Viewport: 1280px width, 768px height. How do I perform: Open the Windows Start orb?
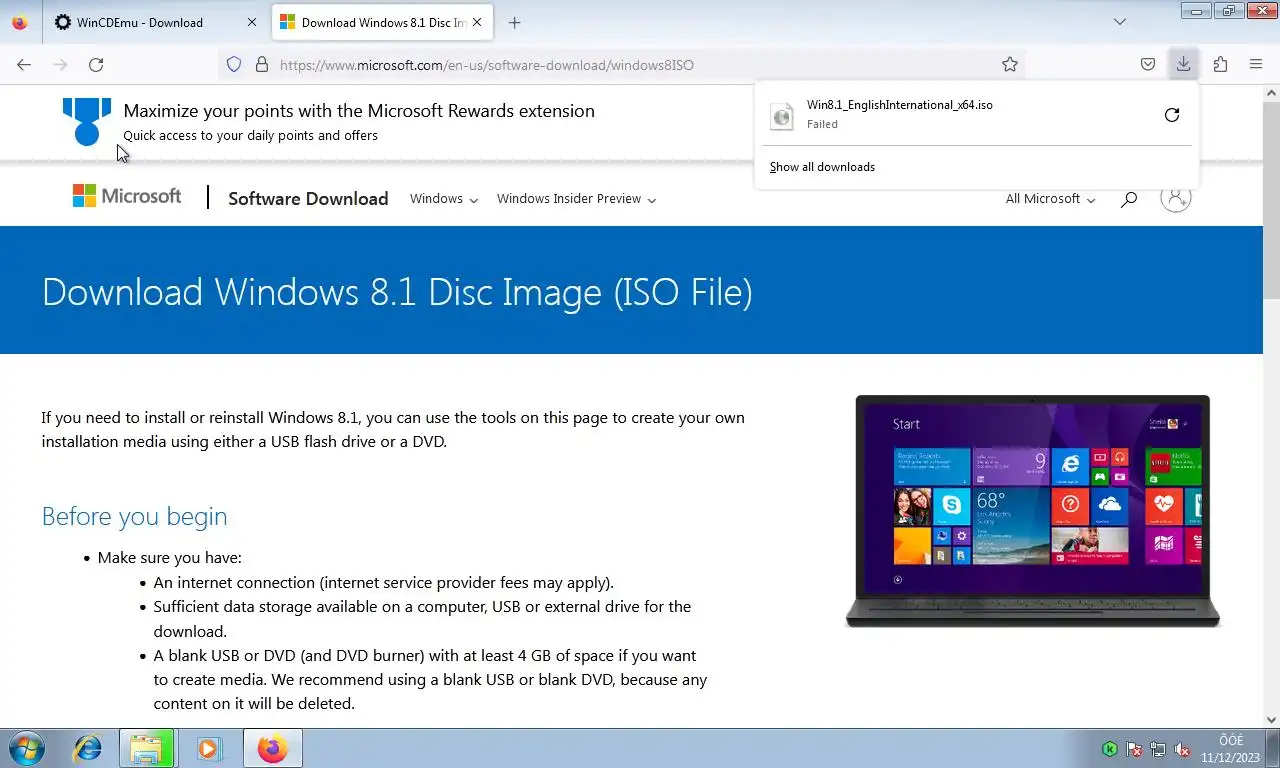click(x=27, y=748)
